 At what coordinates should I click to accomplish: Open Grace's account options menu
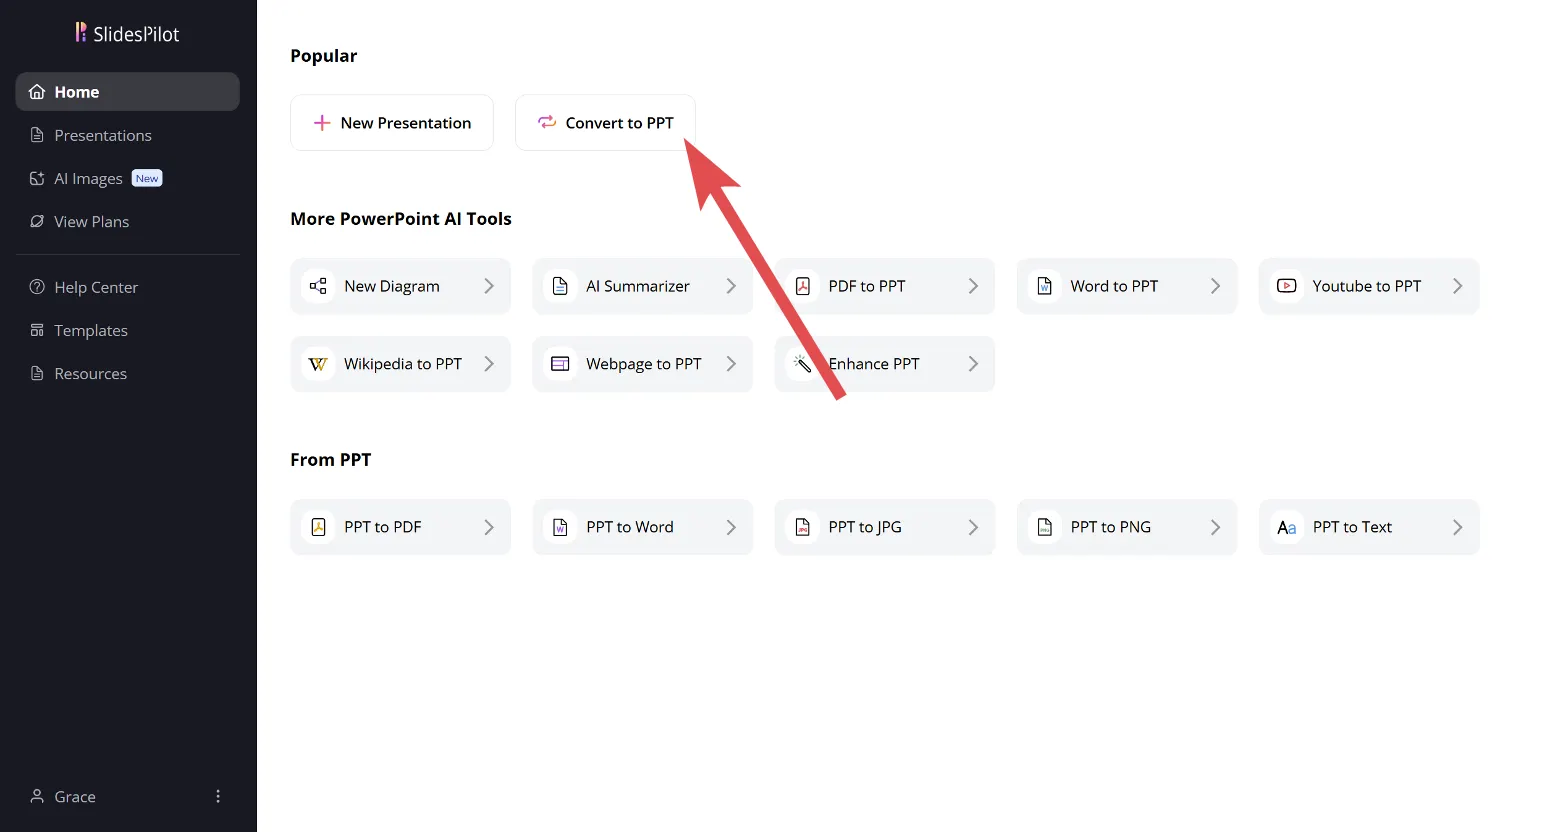(x=218, y=796)
